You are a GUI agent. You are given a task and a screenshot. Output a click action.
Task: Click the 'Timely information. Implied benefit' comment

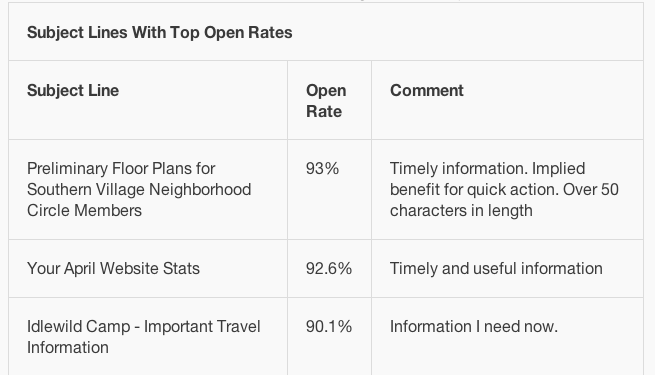point(504,190)
